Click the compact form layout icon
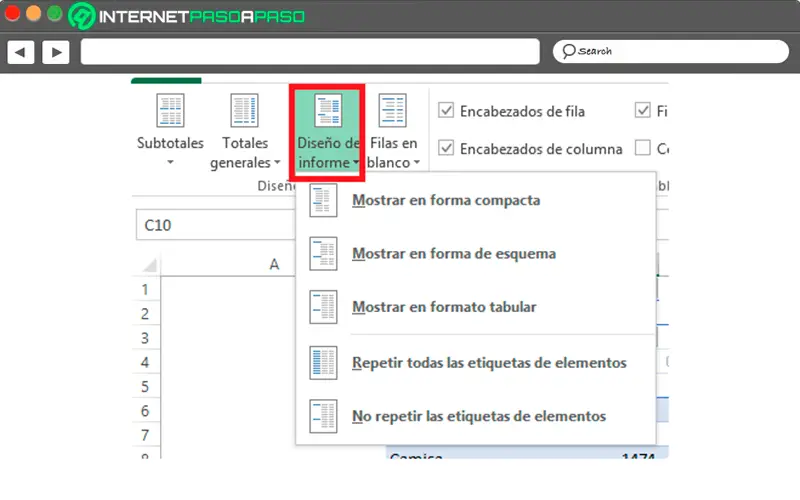 pos(323,200)
